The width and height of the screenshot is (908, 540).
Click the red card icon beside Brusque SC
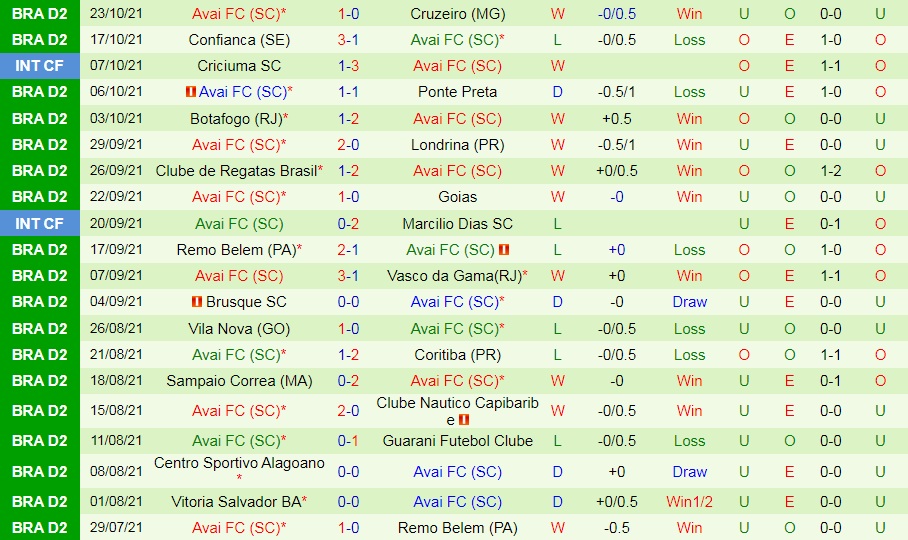click(197, 302)
